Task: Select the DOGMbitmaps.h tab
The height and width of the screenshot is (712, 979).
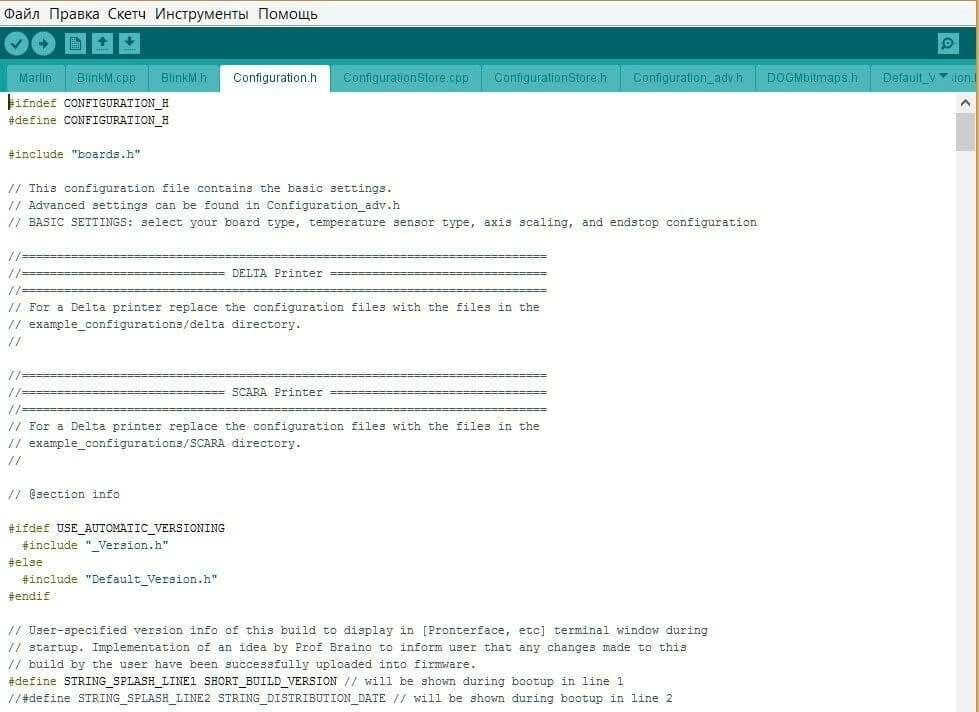Action: (812, 78)
